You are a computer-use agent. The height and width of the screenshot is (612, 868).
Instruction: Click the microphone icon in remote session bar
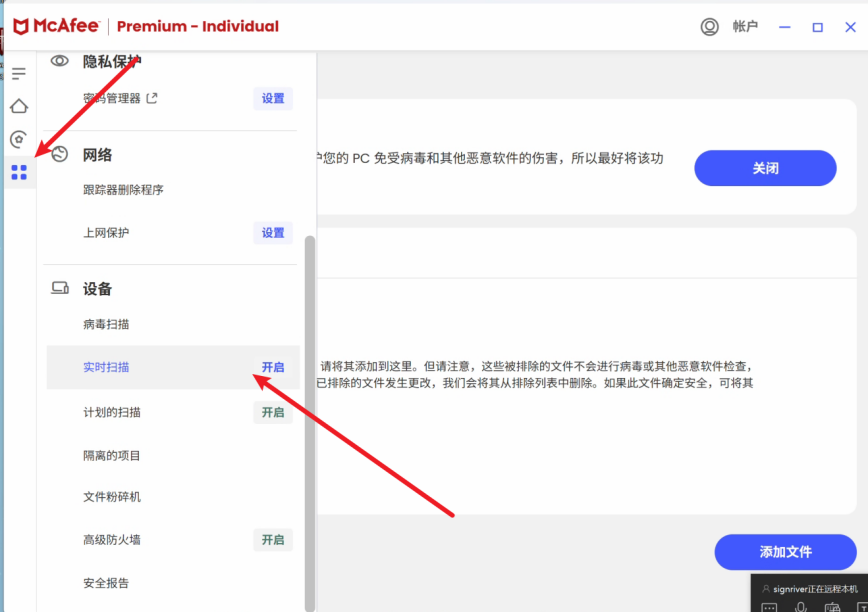pos(800,606)
